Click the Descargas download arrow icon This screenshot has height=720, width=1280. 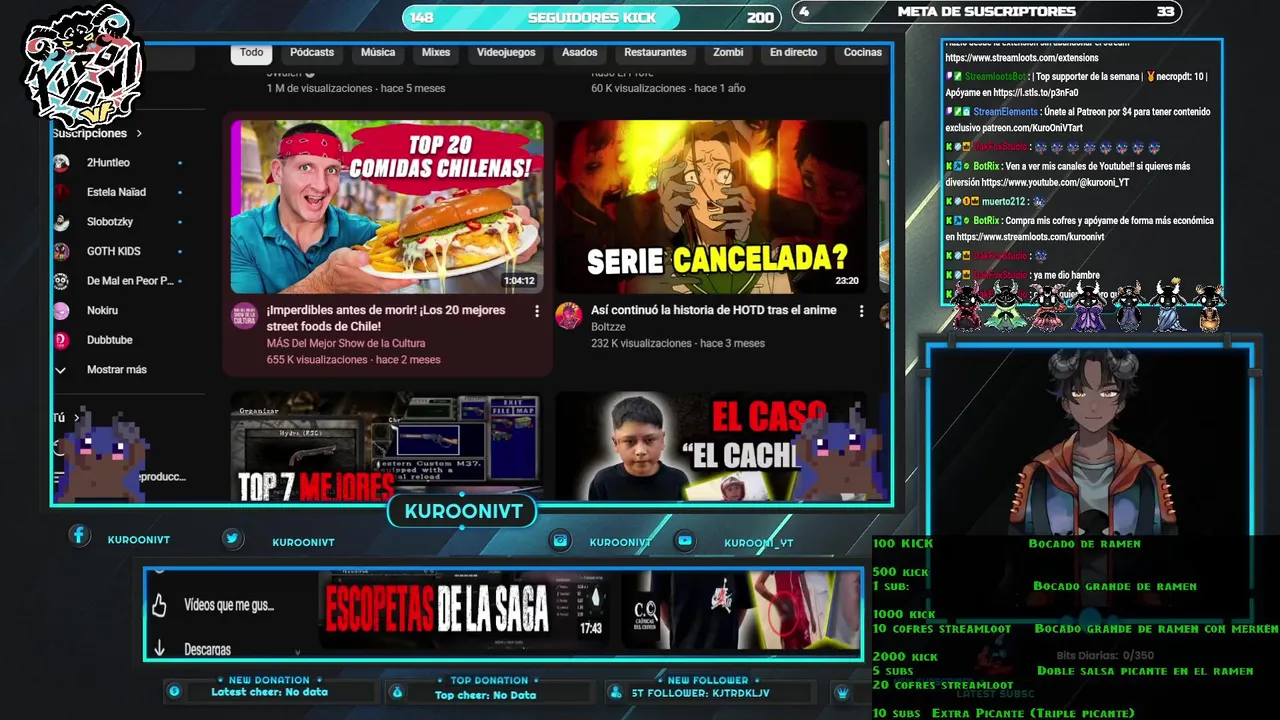click(159, 649)
